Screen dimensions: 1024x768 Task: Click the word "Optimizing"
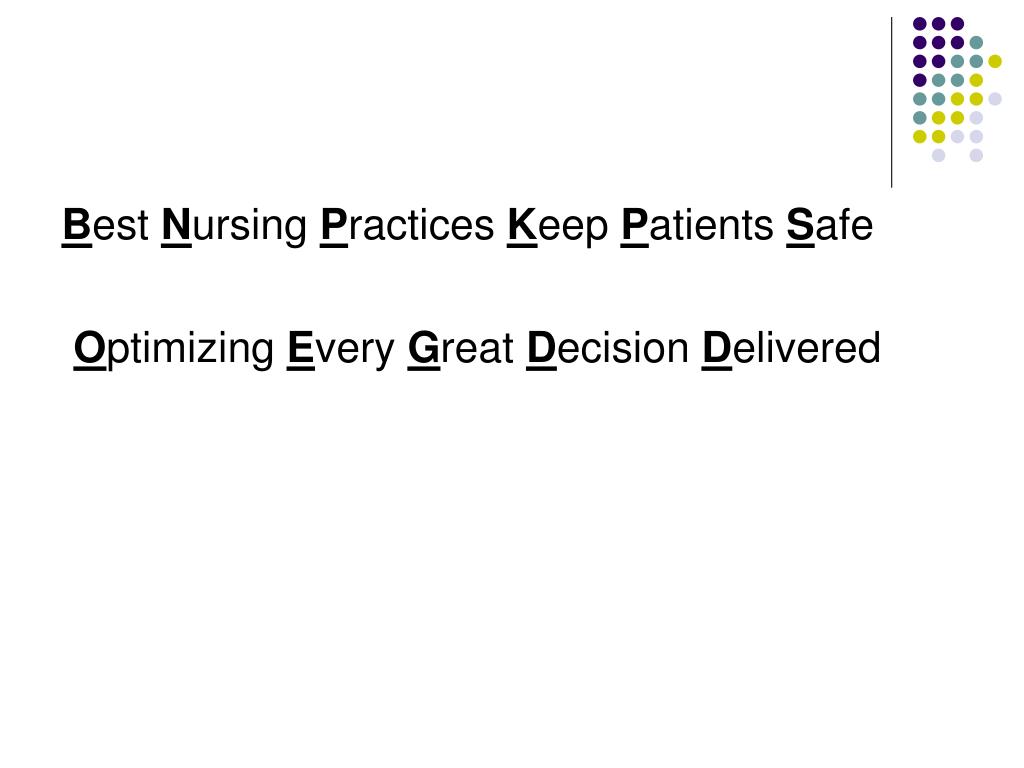pos(174,349)
